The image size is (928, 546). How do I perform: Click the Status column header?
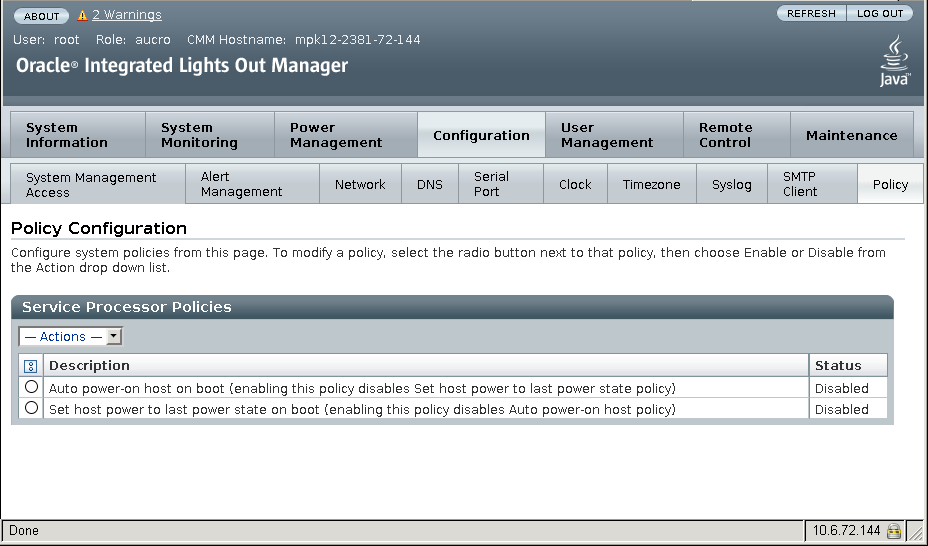coord(848,366)
